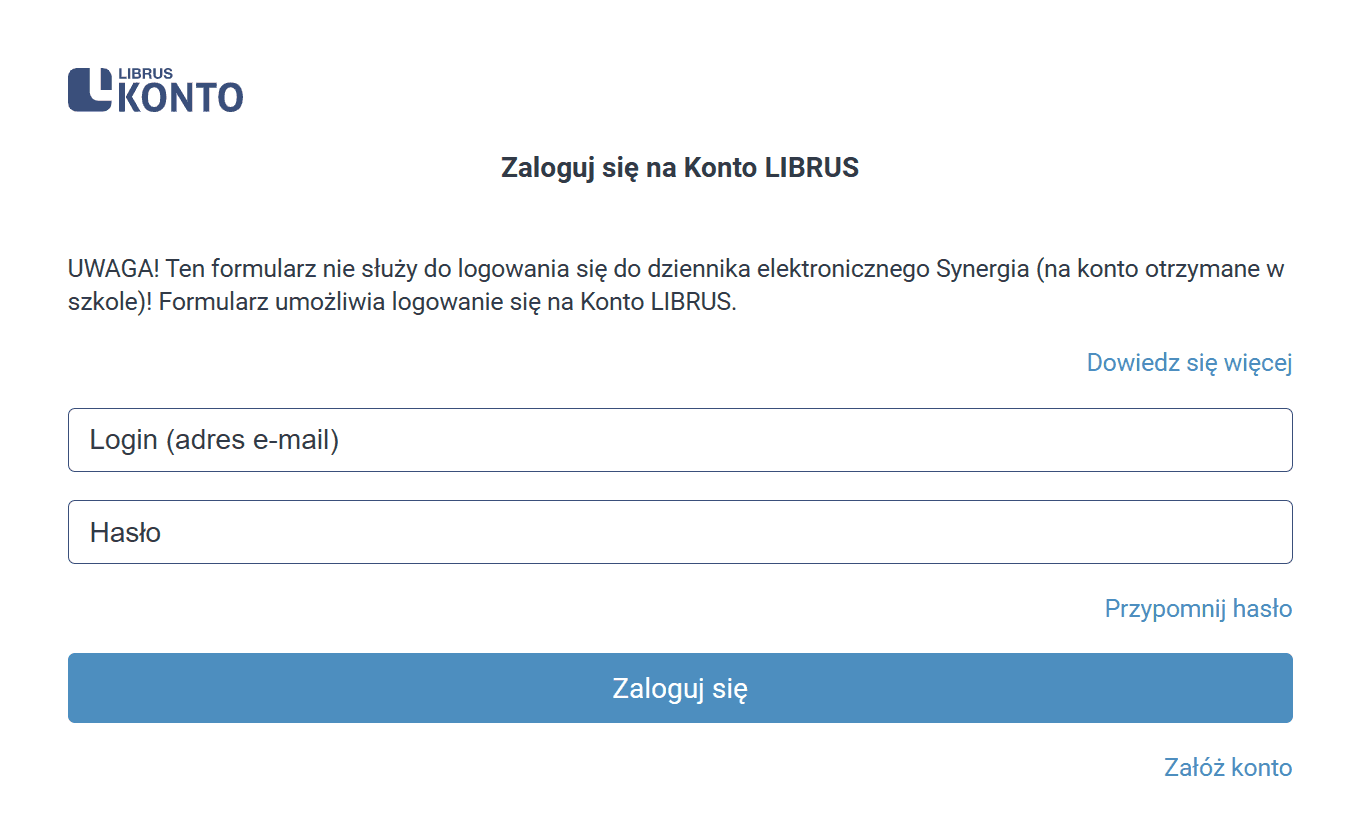This screenshot has height=831, width=1359.
Task: Click the word konto in the bottom link
Action: click(x=1261, y=767)
